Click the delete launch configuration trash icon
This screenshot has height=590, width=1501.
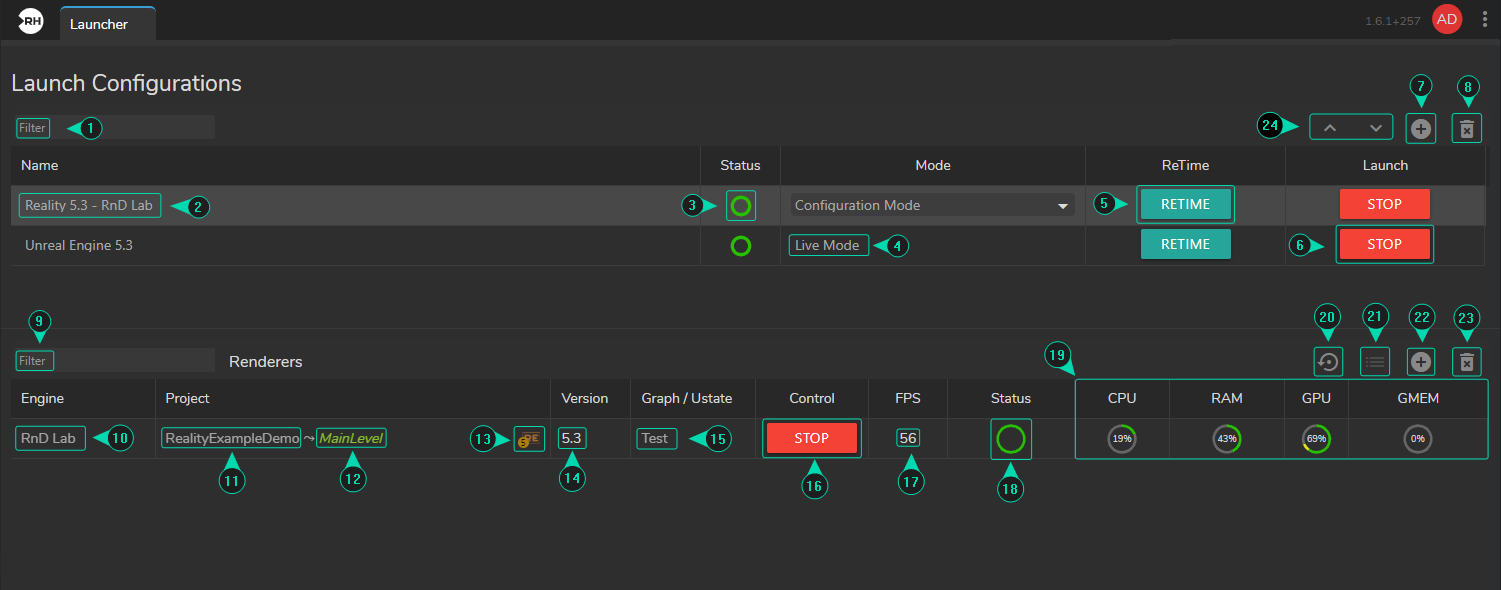1466,128
